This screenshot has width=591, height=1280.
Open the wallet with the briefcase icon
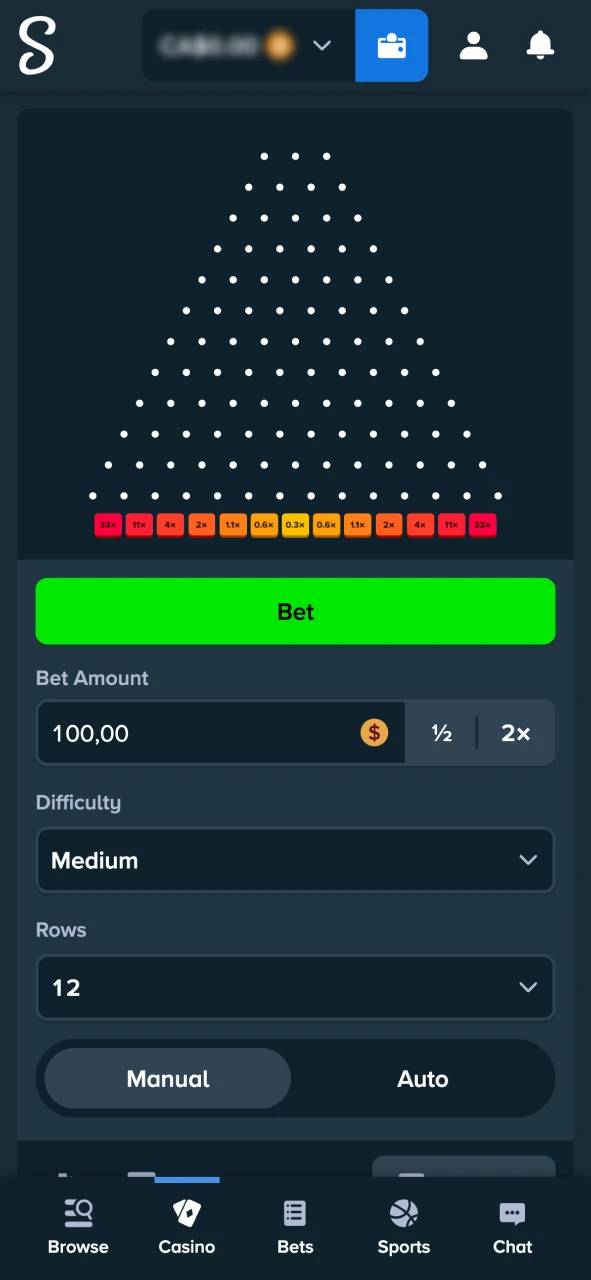(x=391, y=45)
